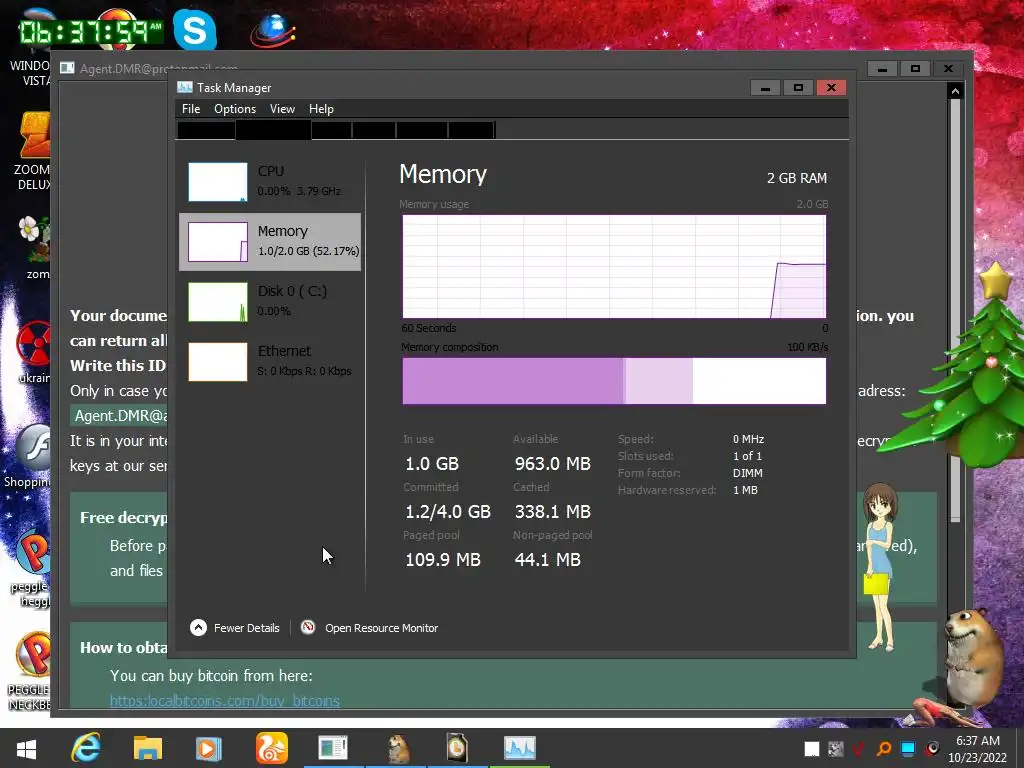Click the Skype desktop icon
Screen dimensions: 1024x768
click(x=195, y=30)
